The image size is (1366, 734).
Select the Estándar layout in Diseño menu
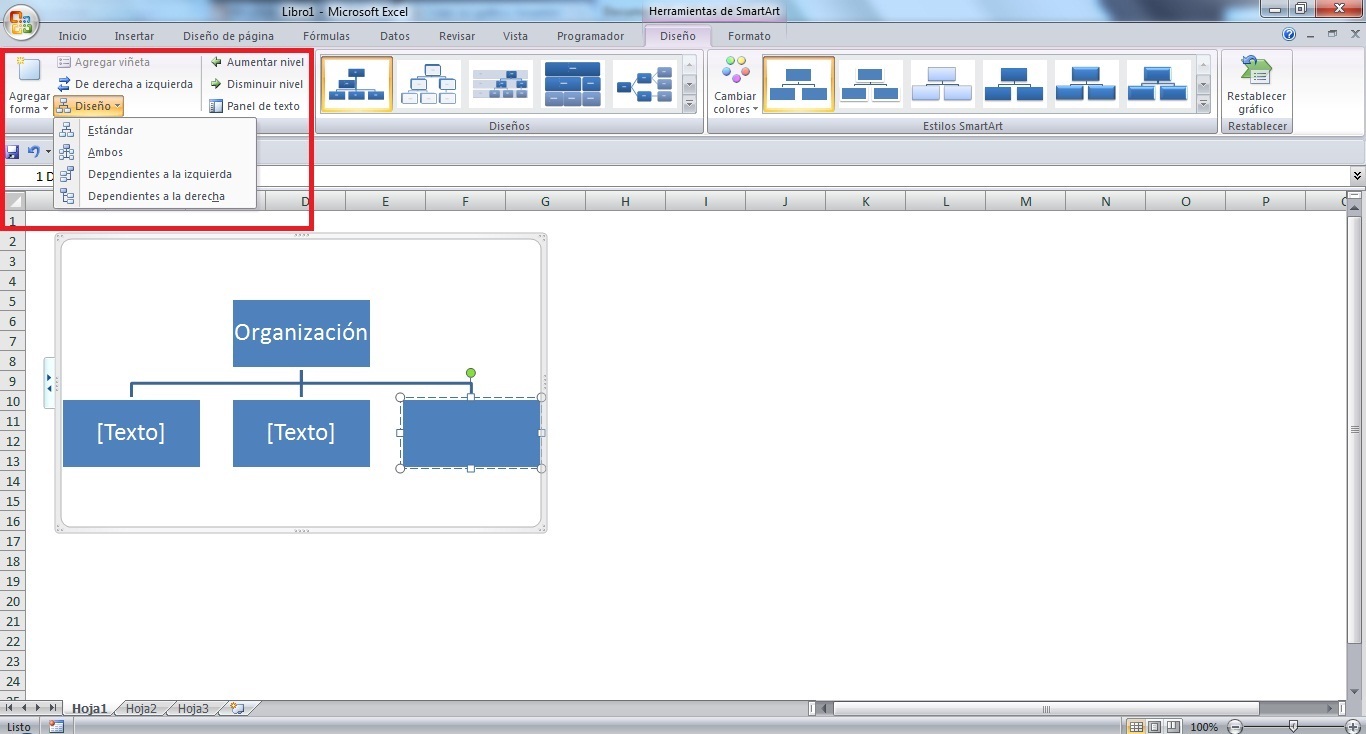tap(110, 129)
